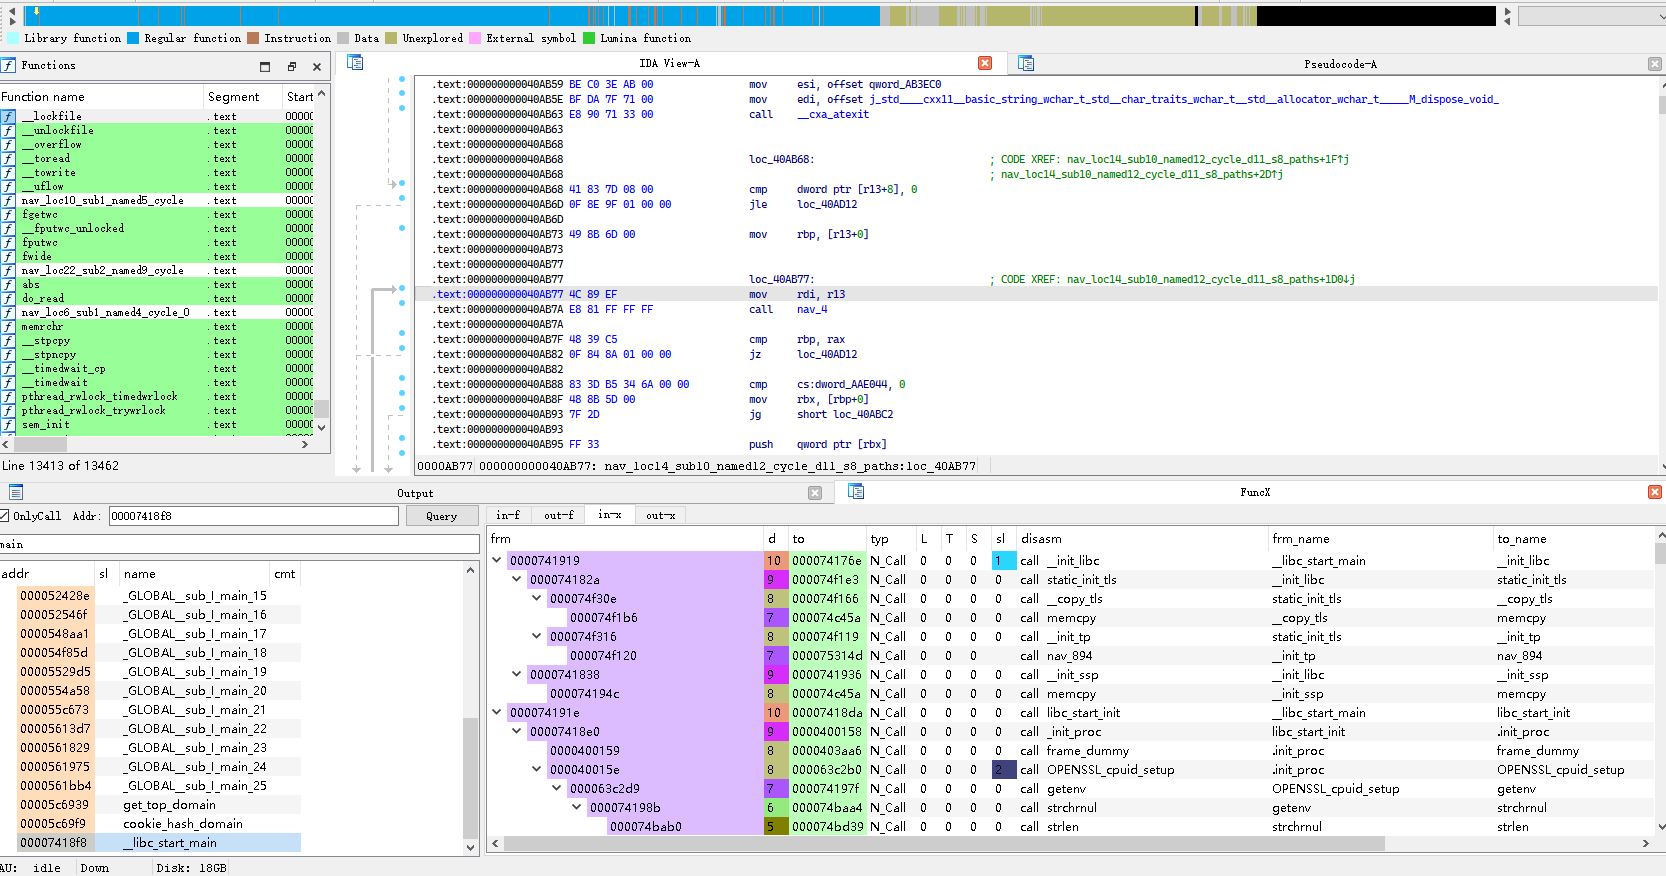Click function icon beside do_read
This screenshot has height=876, width=1666.
pyautogui.click(x=8, y=298)
